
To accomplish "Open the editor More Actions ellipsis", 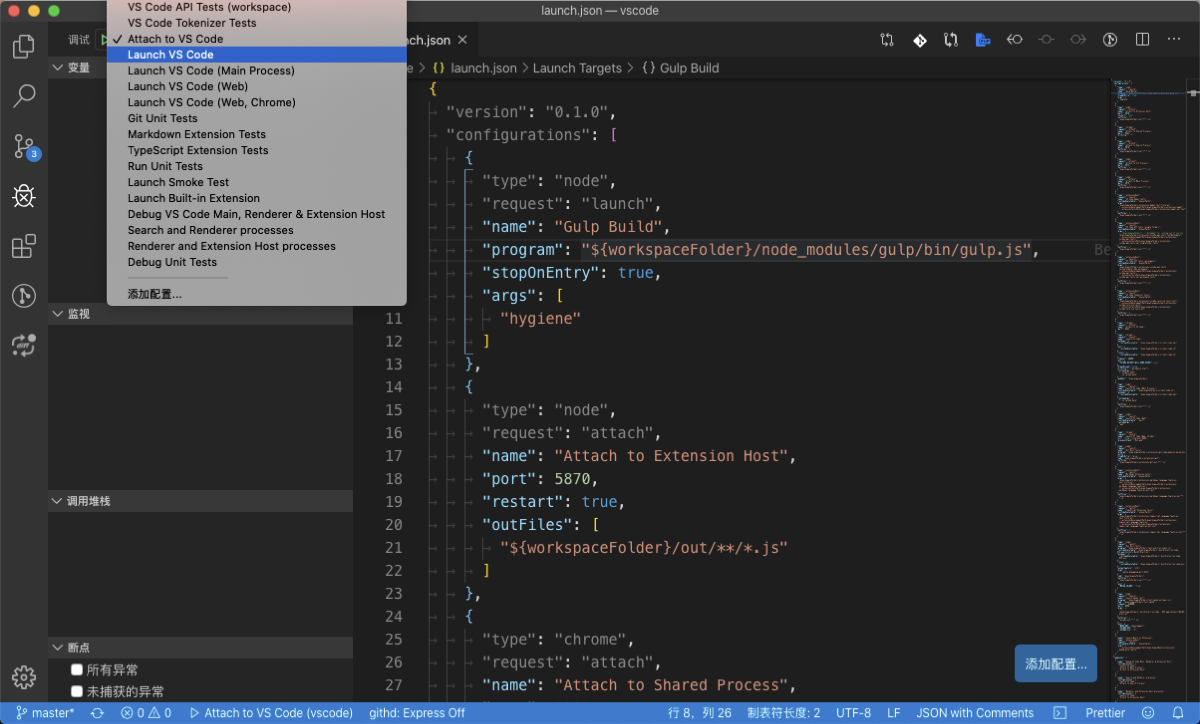I will (x=1174, y=40).
